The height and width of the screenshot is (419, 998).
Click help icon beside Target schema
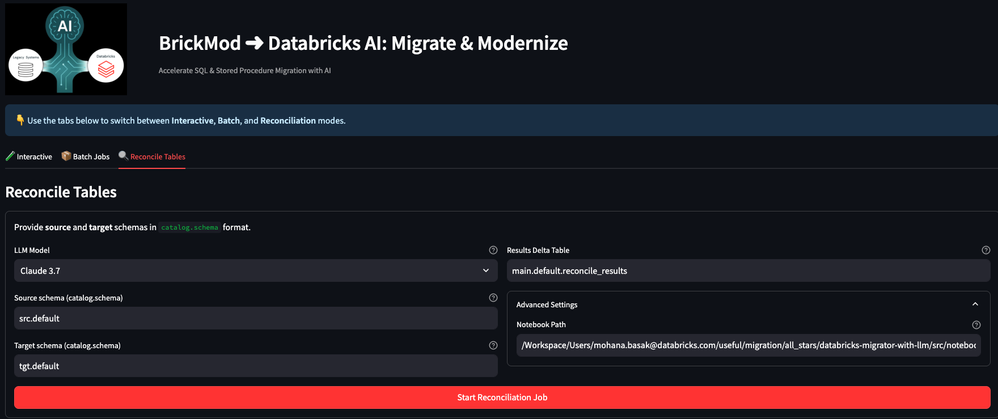pyautogui.click(x=492, y=346)
